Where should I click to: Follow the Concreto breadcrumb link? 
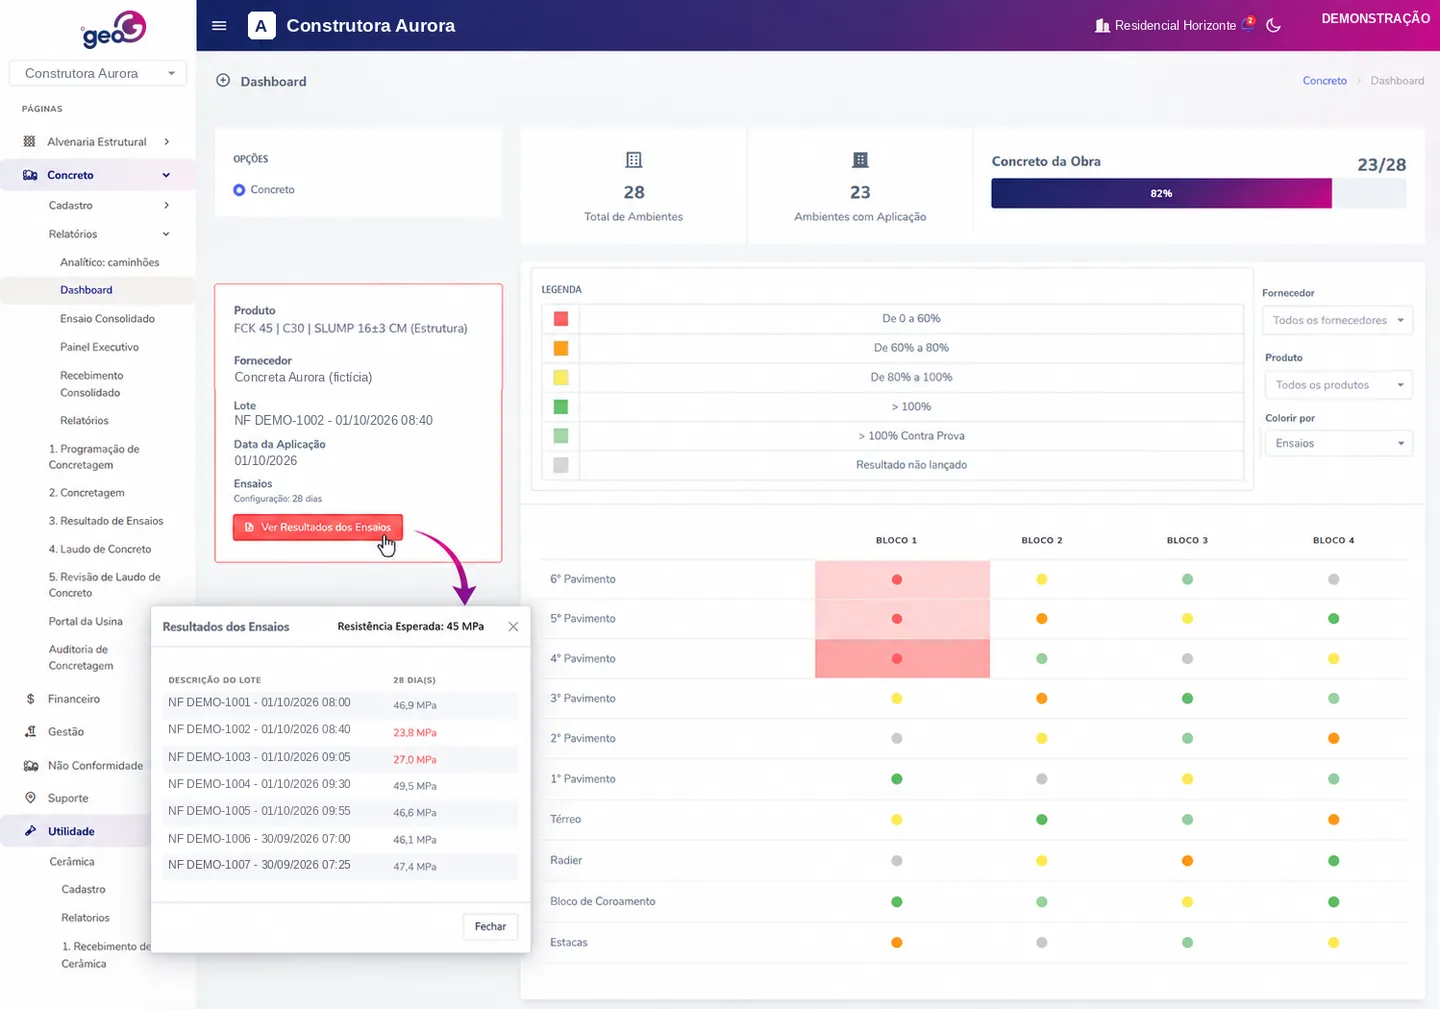tap(1324, 81)
